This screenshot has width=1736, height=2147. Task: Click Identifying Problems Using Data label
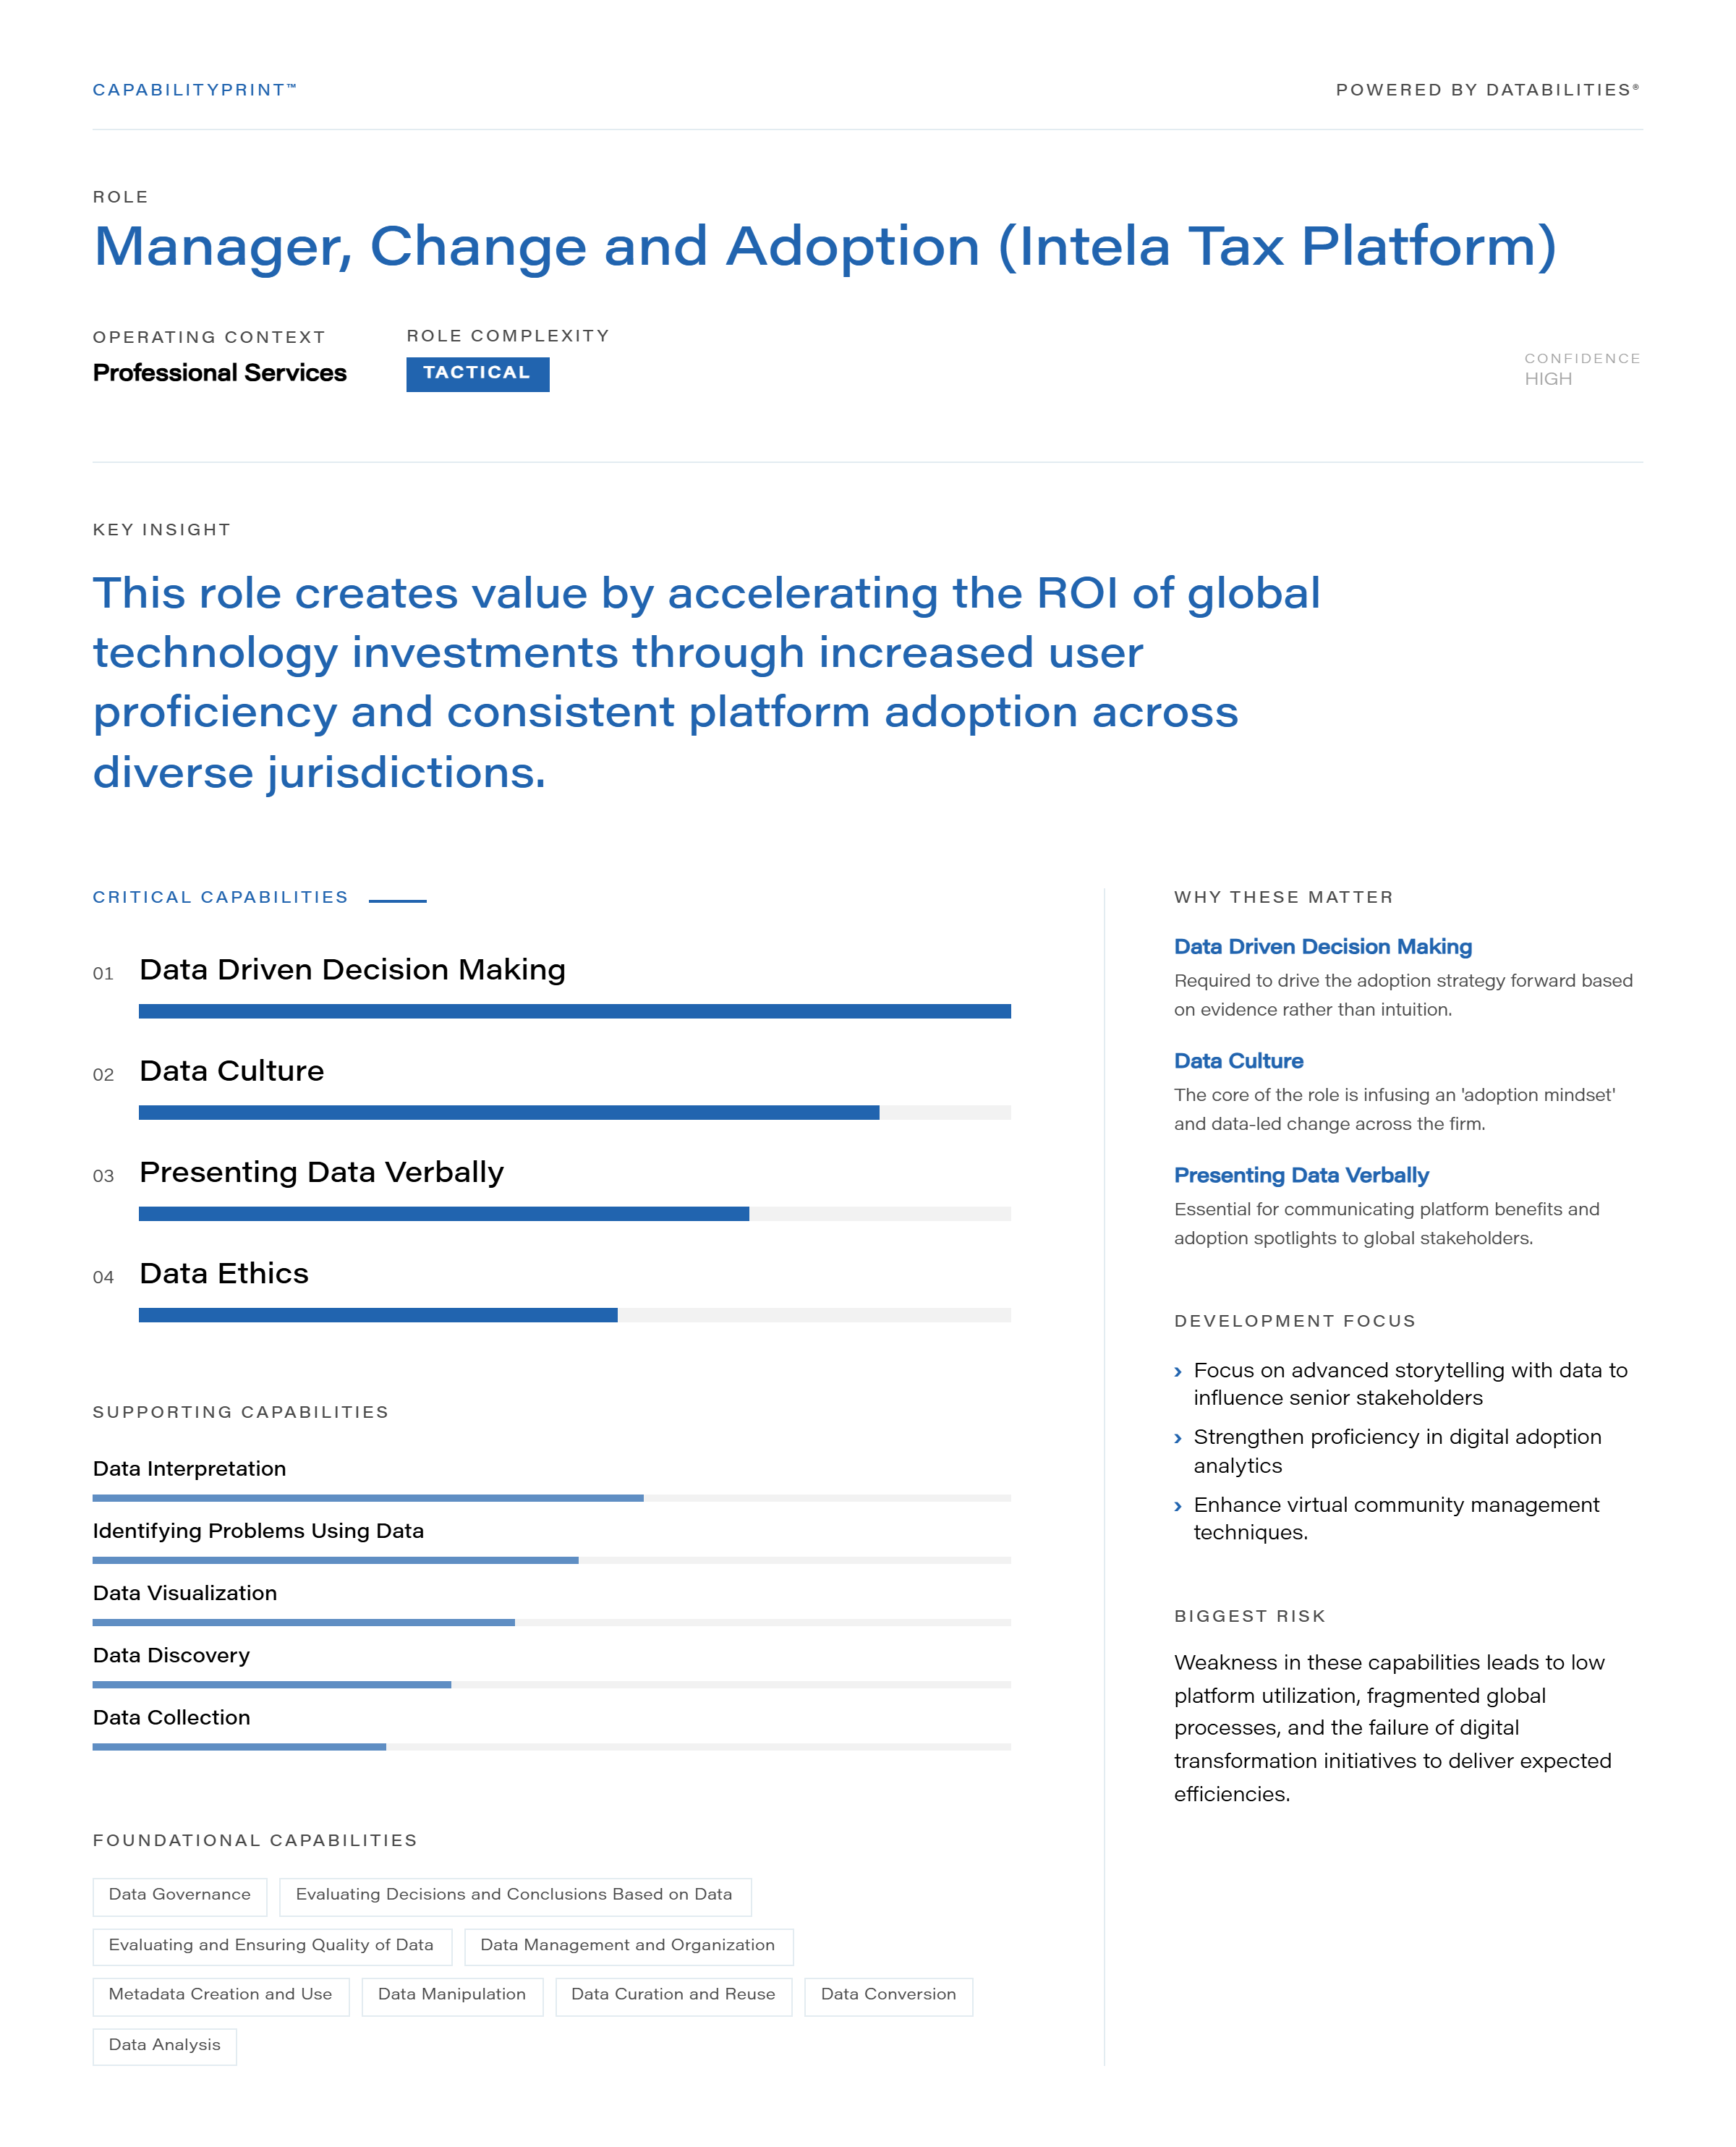tap(259, 1531)
